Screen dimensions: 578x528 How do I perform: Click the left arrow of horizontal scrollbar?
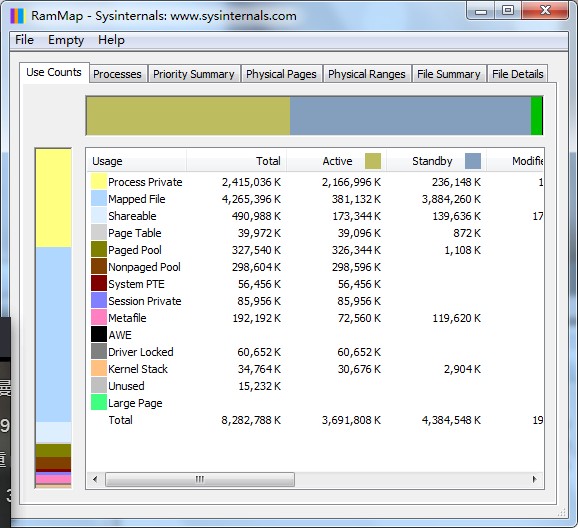pos(95,479)
